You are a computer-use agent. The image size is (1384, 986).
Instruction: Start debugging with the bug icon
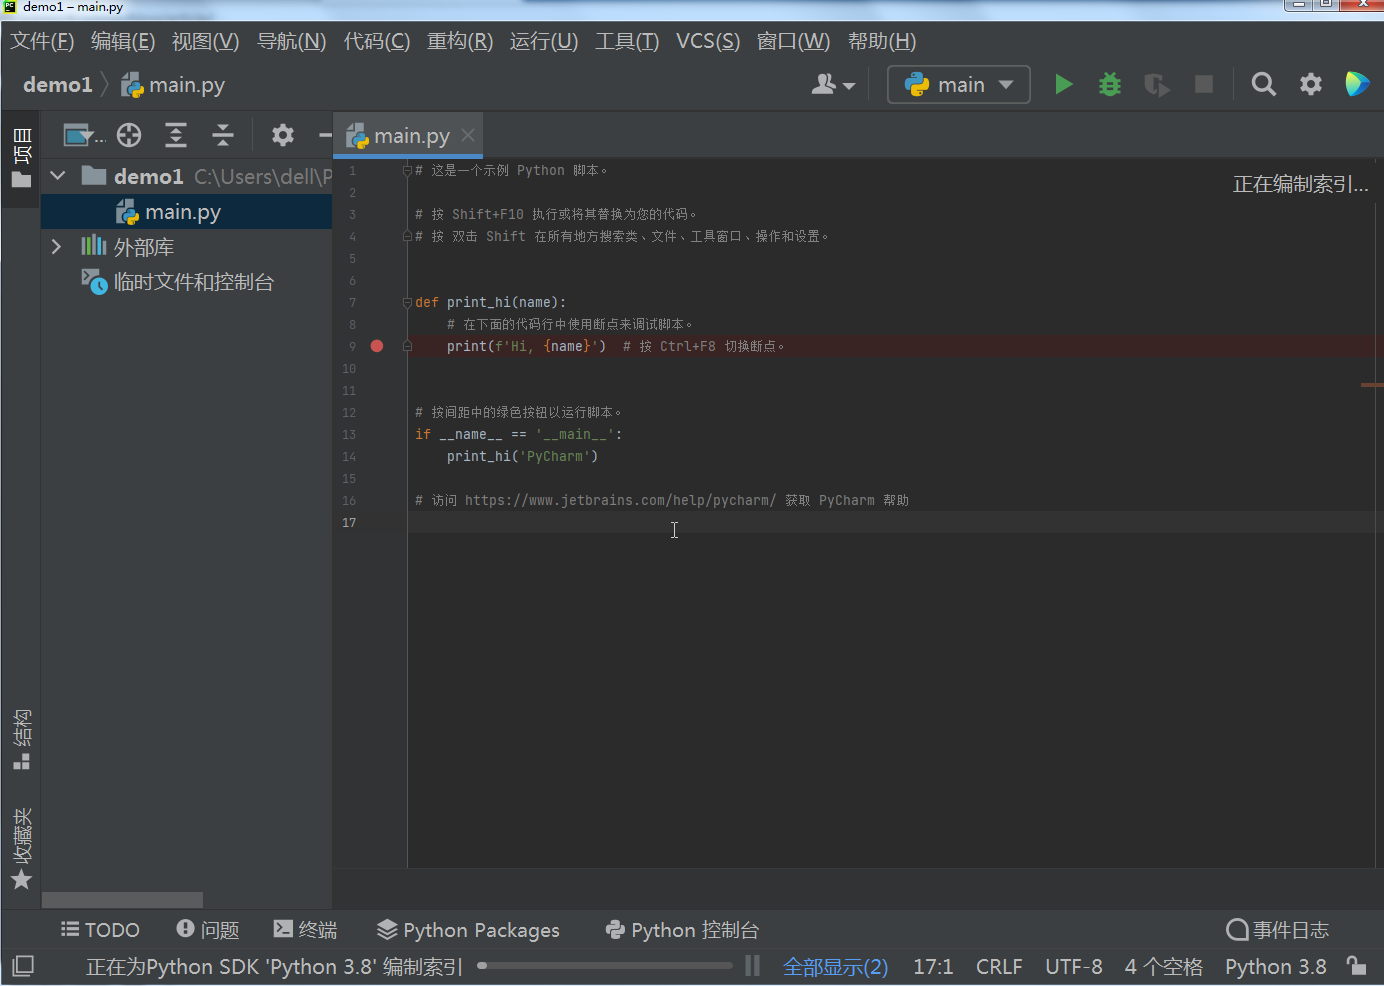click(1109, 85)
